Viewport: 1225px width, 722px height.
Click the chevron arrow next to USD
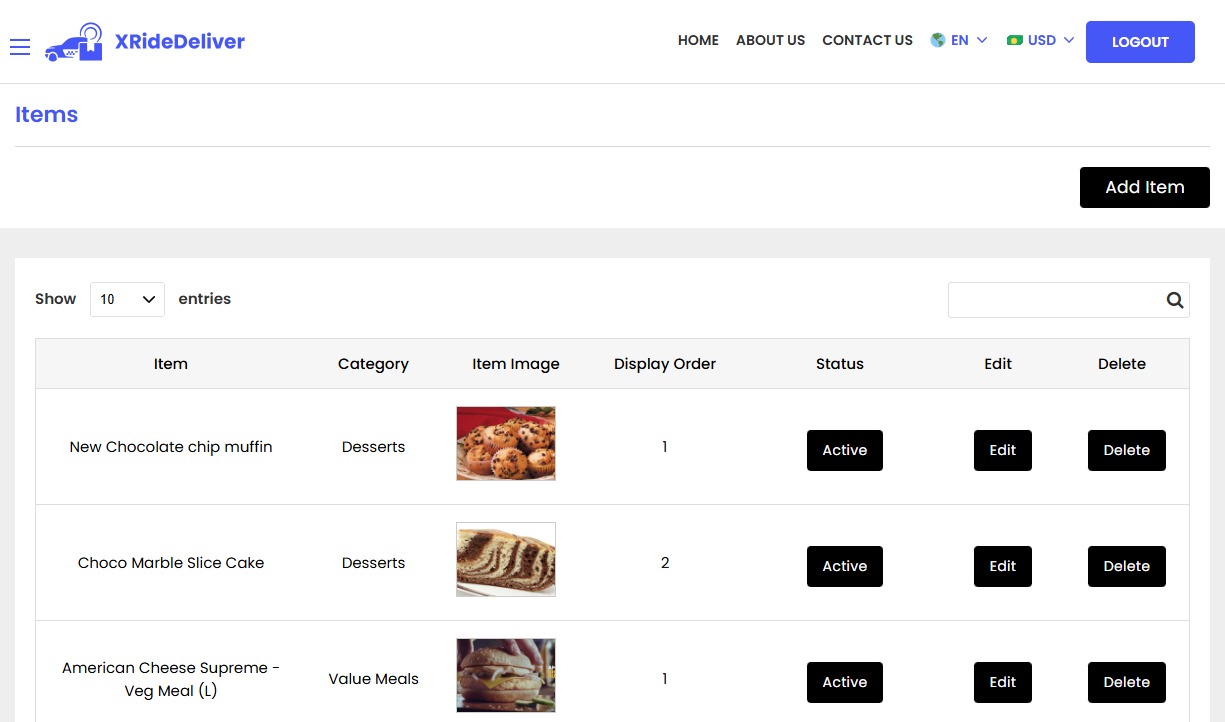click(x=1069, y=41)
